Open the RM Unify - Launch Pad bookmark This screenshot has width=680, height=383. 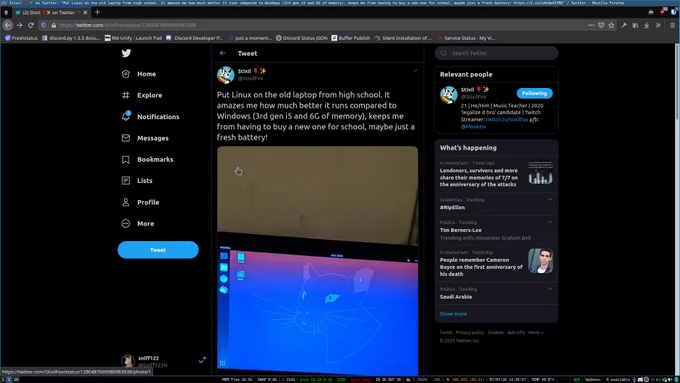tap(133, 38)
